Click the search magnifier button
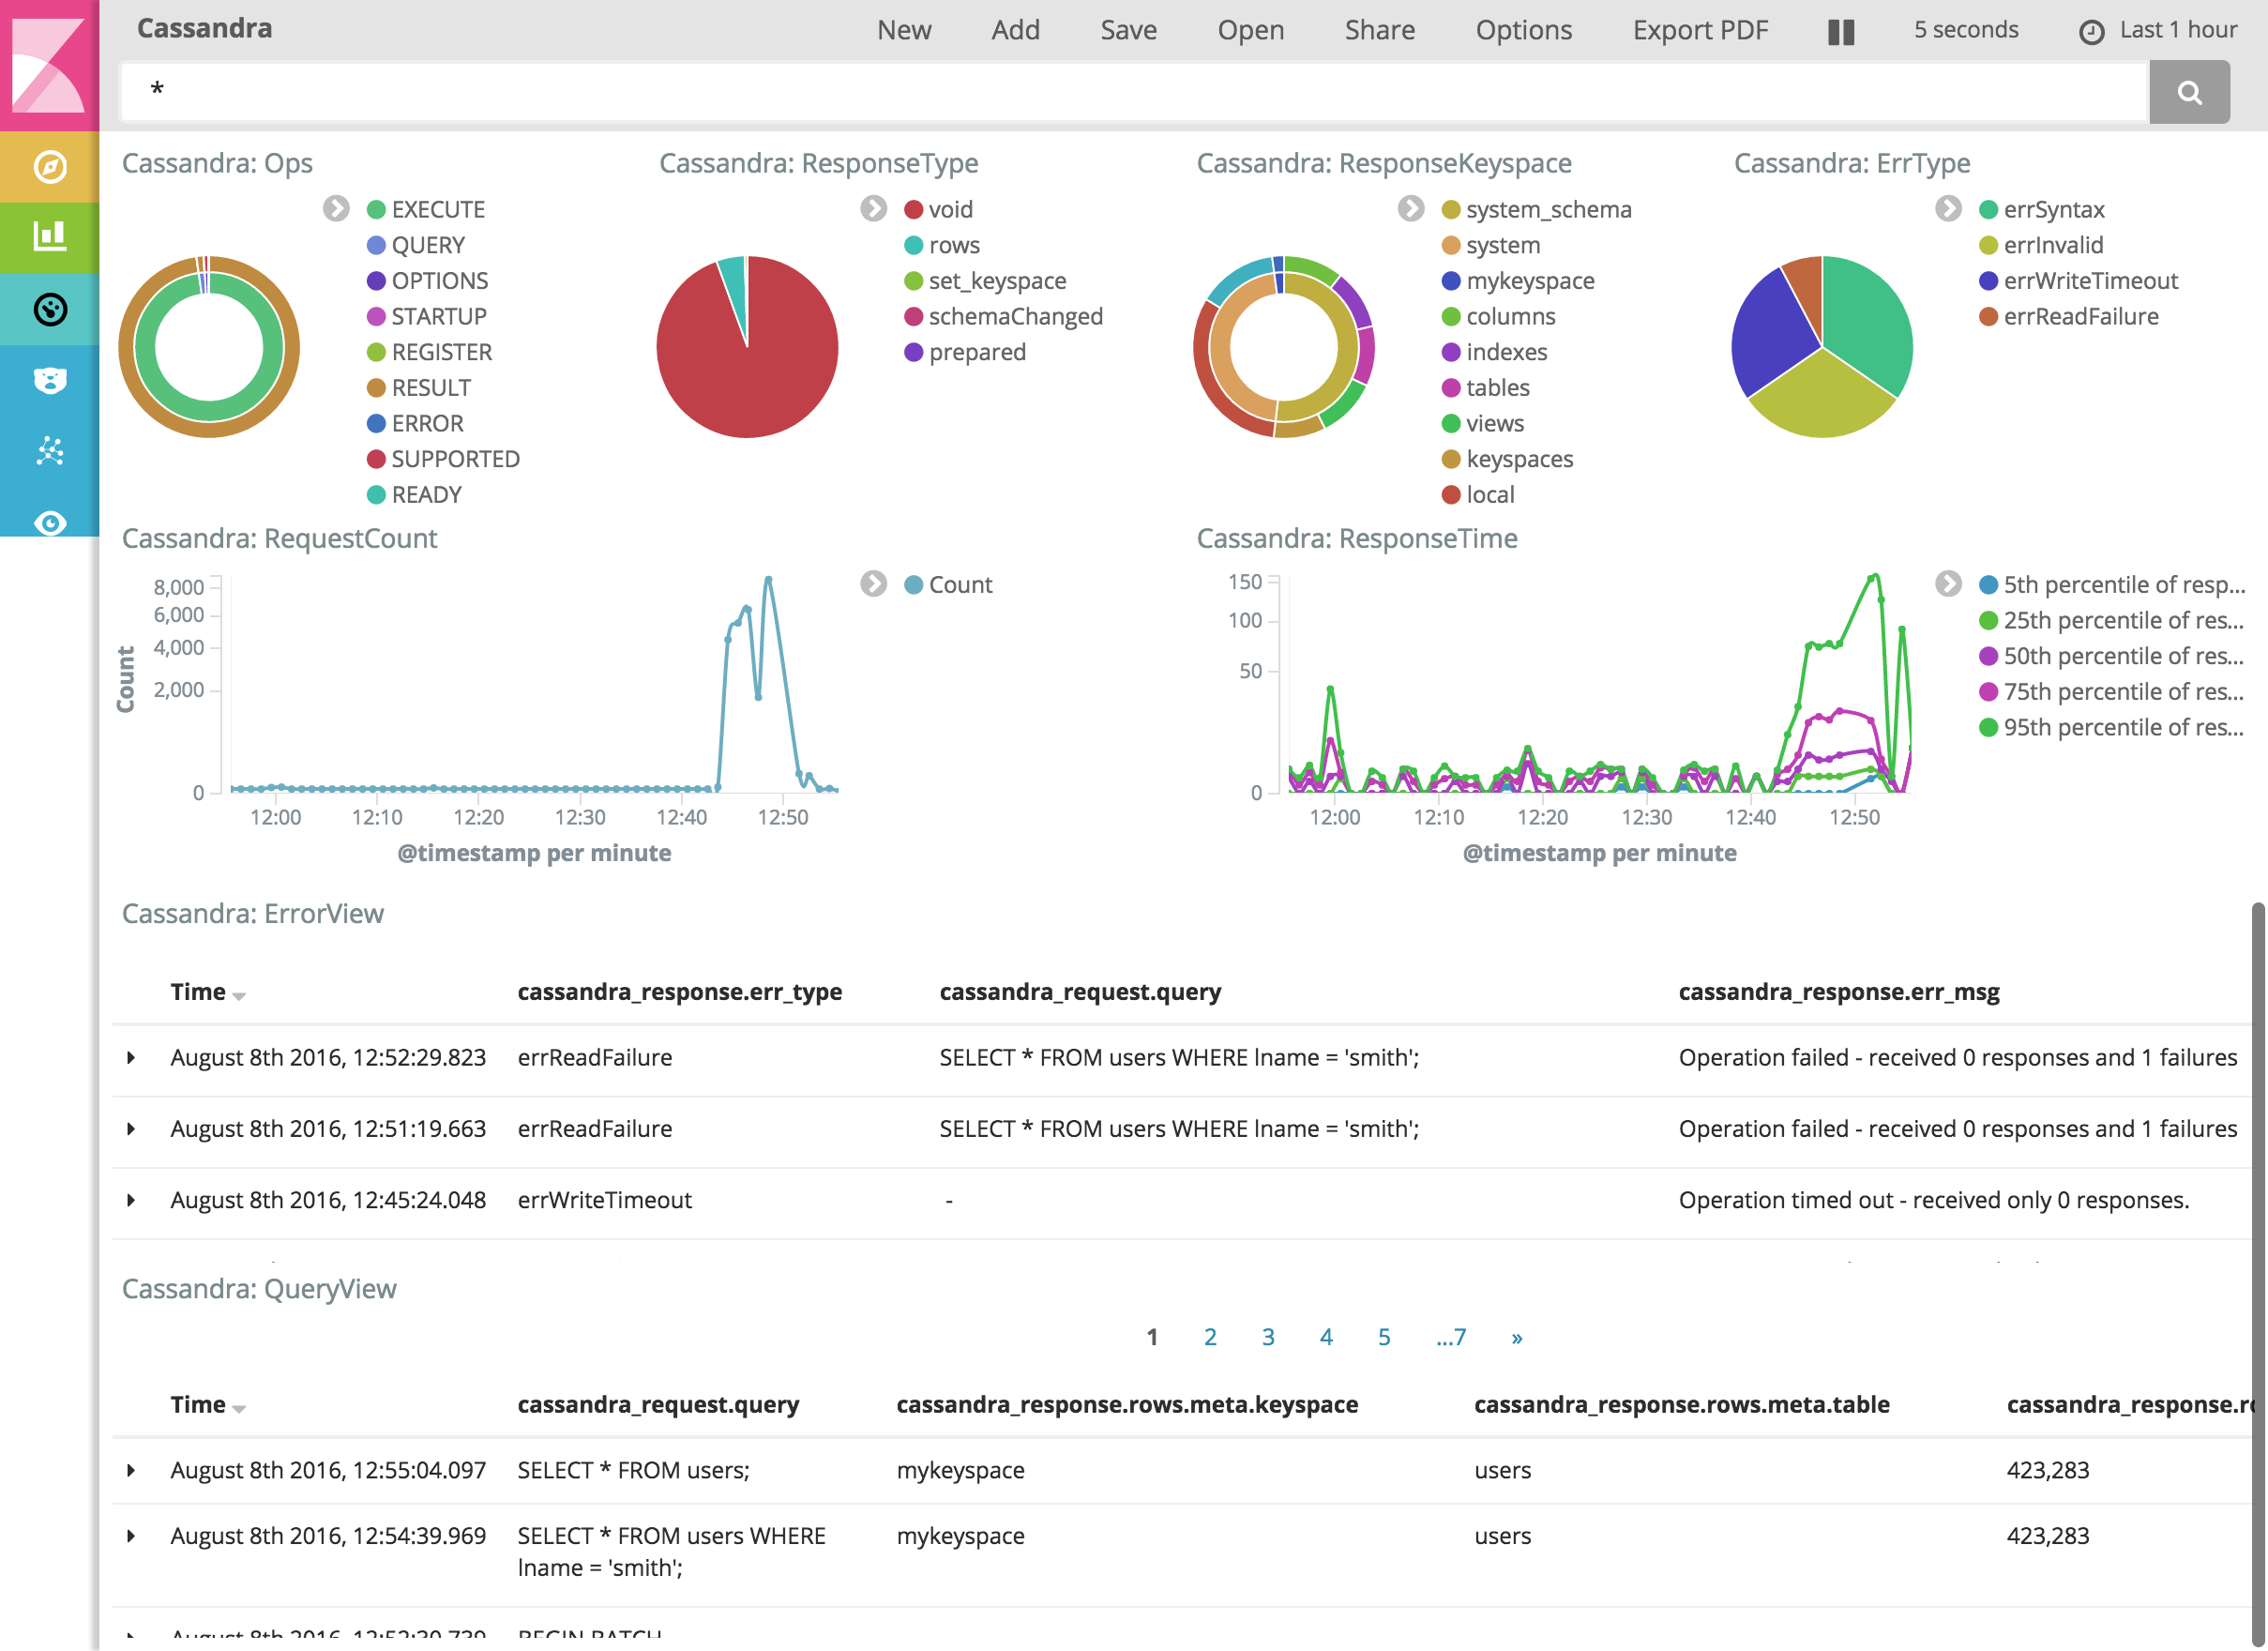2268x1651 pixels. point(2188,92)
